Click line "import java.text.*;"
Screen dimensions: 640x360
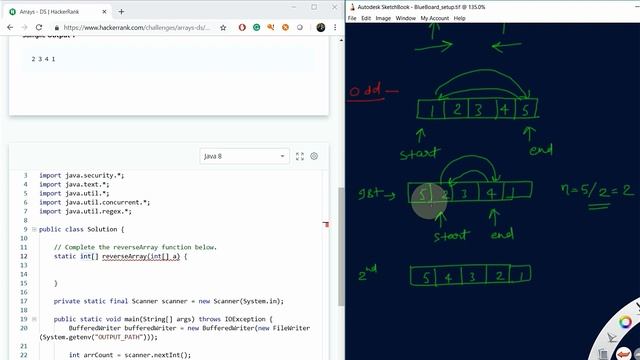(74, 184)
